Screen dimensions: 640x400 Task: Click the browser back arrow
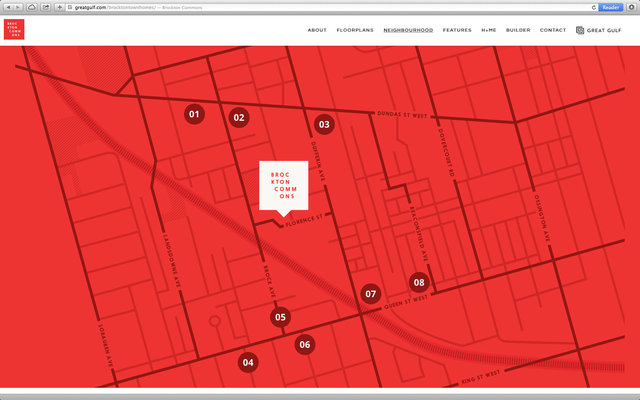pyautogui.click(x=8, y=7)
